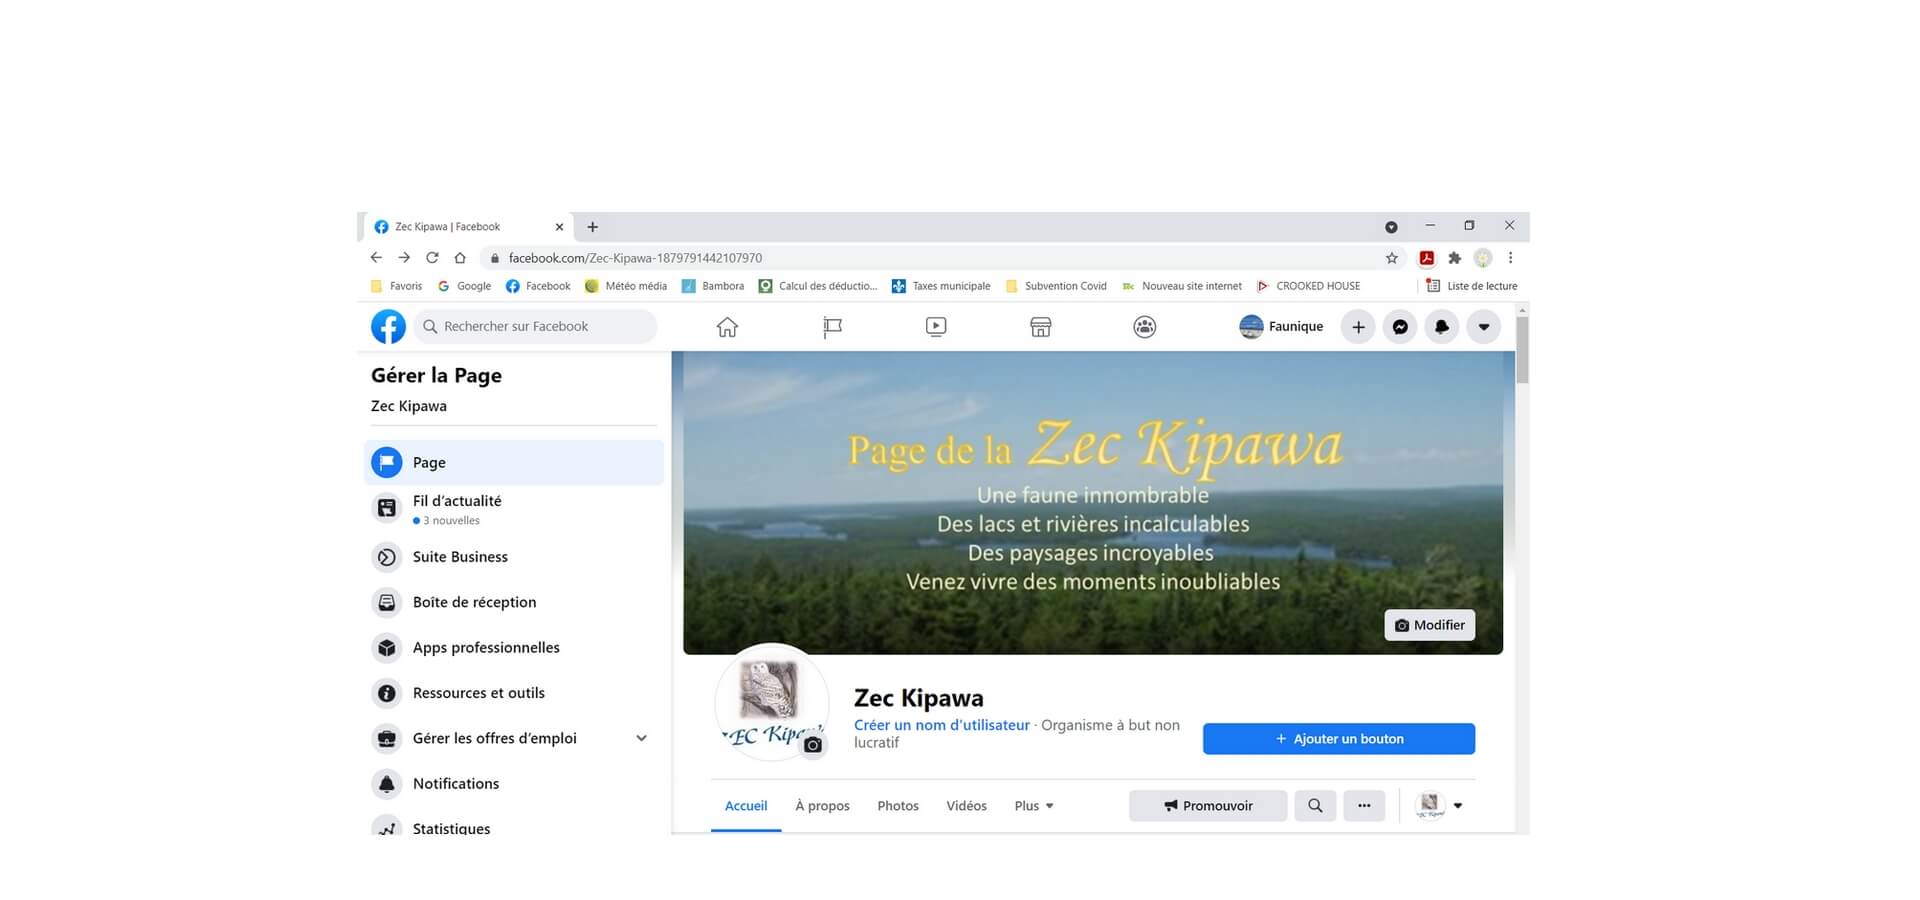Viewport: 1920px width, 900px height.
Task: Open the Météo média bookmark
Action: (x=626, y=286)
